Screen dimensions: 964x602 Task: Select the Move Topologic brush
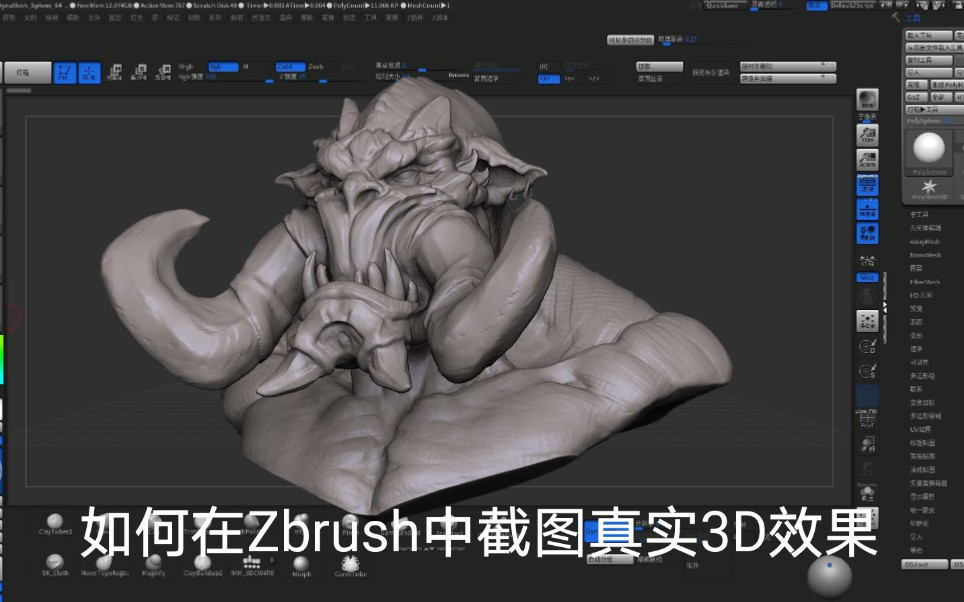[x=105, y=565]
